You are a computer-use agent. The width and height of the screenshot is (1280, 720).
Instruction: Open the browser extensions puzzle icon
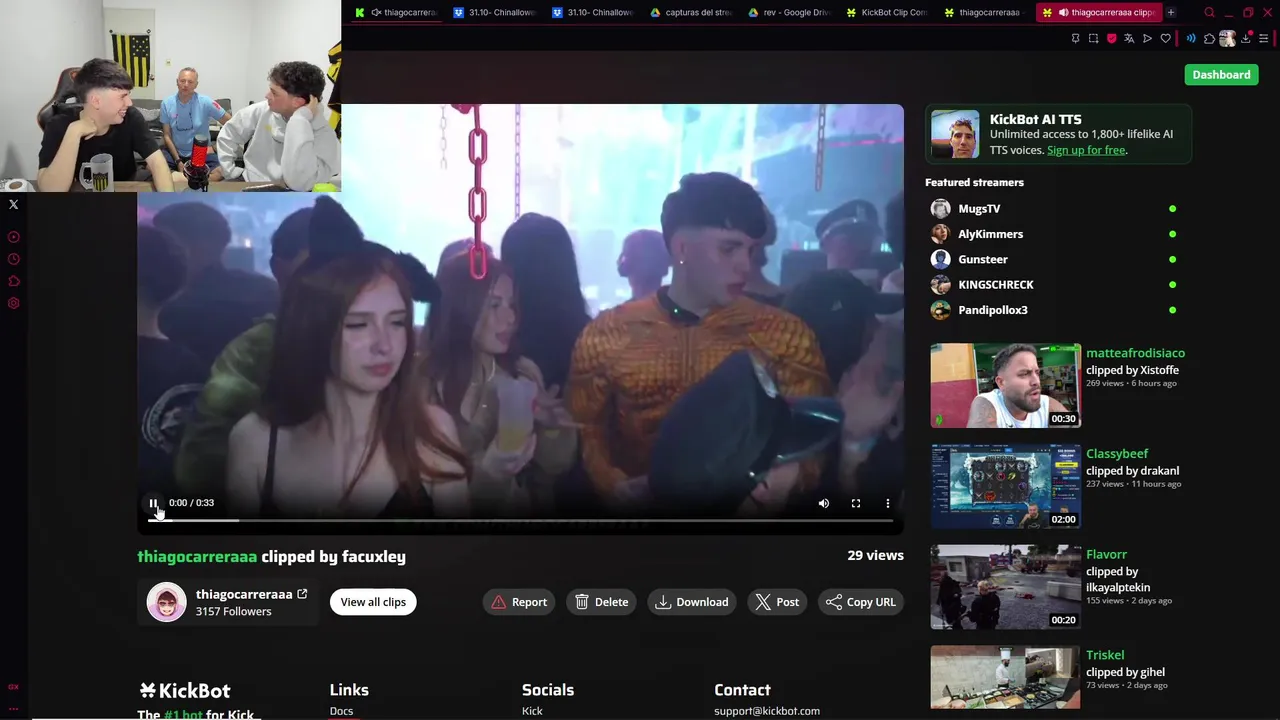[x=1209, y=38]
